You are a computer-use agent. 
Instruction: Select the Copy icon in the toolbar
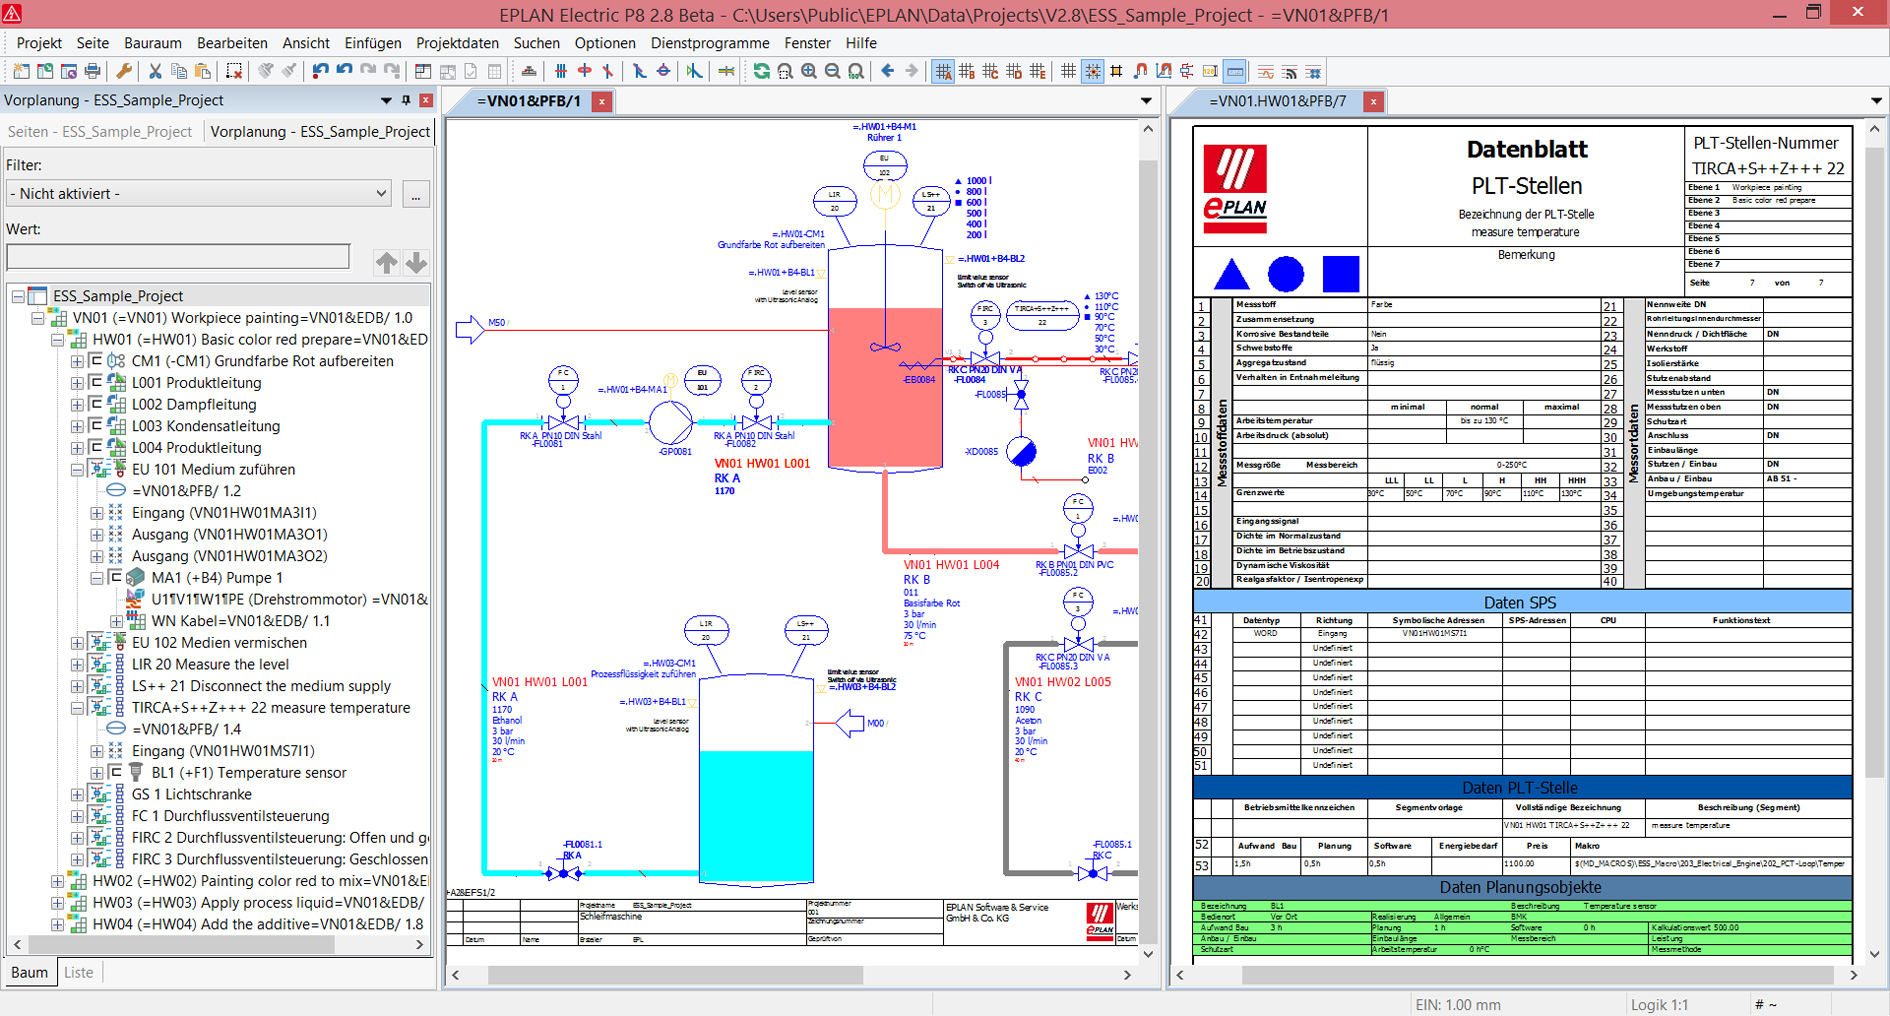[x=179, y=71]
